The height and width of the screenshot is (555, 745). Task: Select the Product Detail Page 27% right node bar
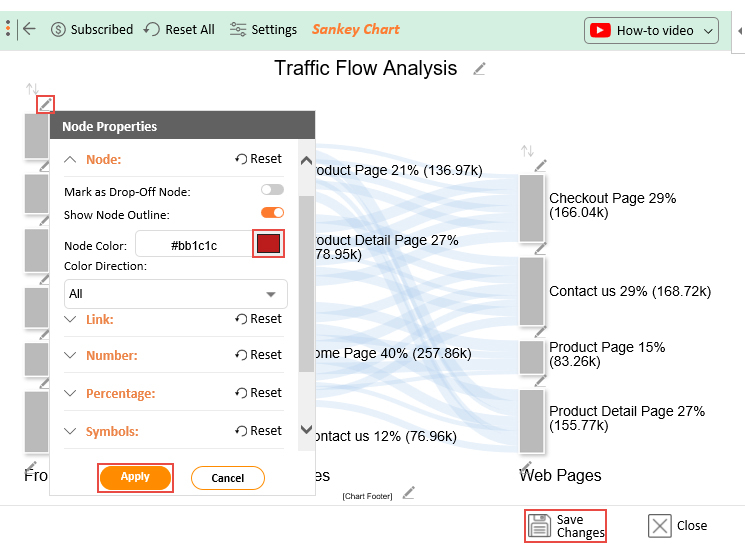pyautogui.click(x=532, y=421)
